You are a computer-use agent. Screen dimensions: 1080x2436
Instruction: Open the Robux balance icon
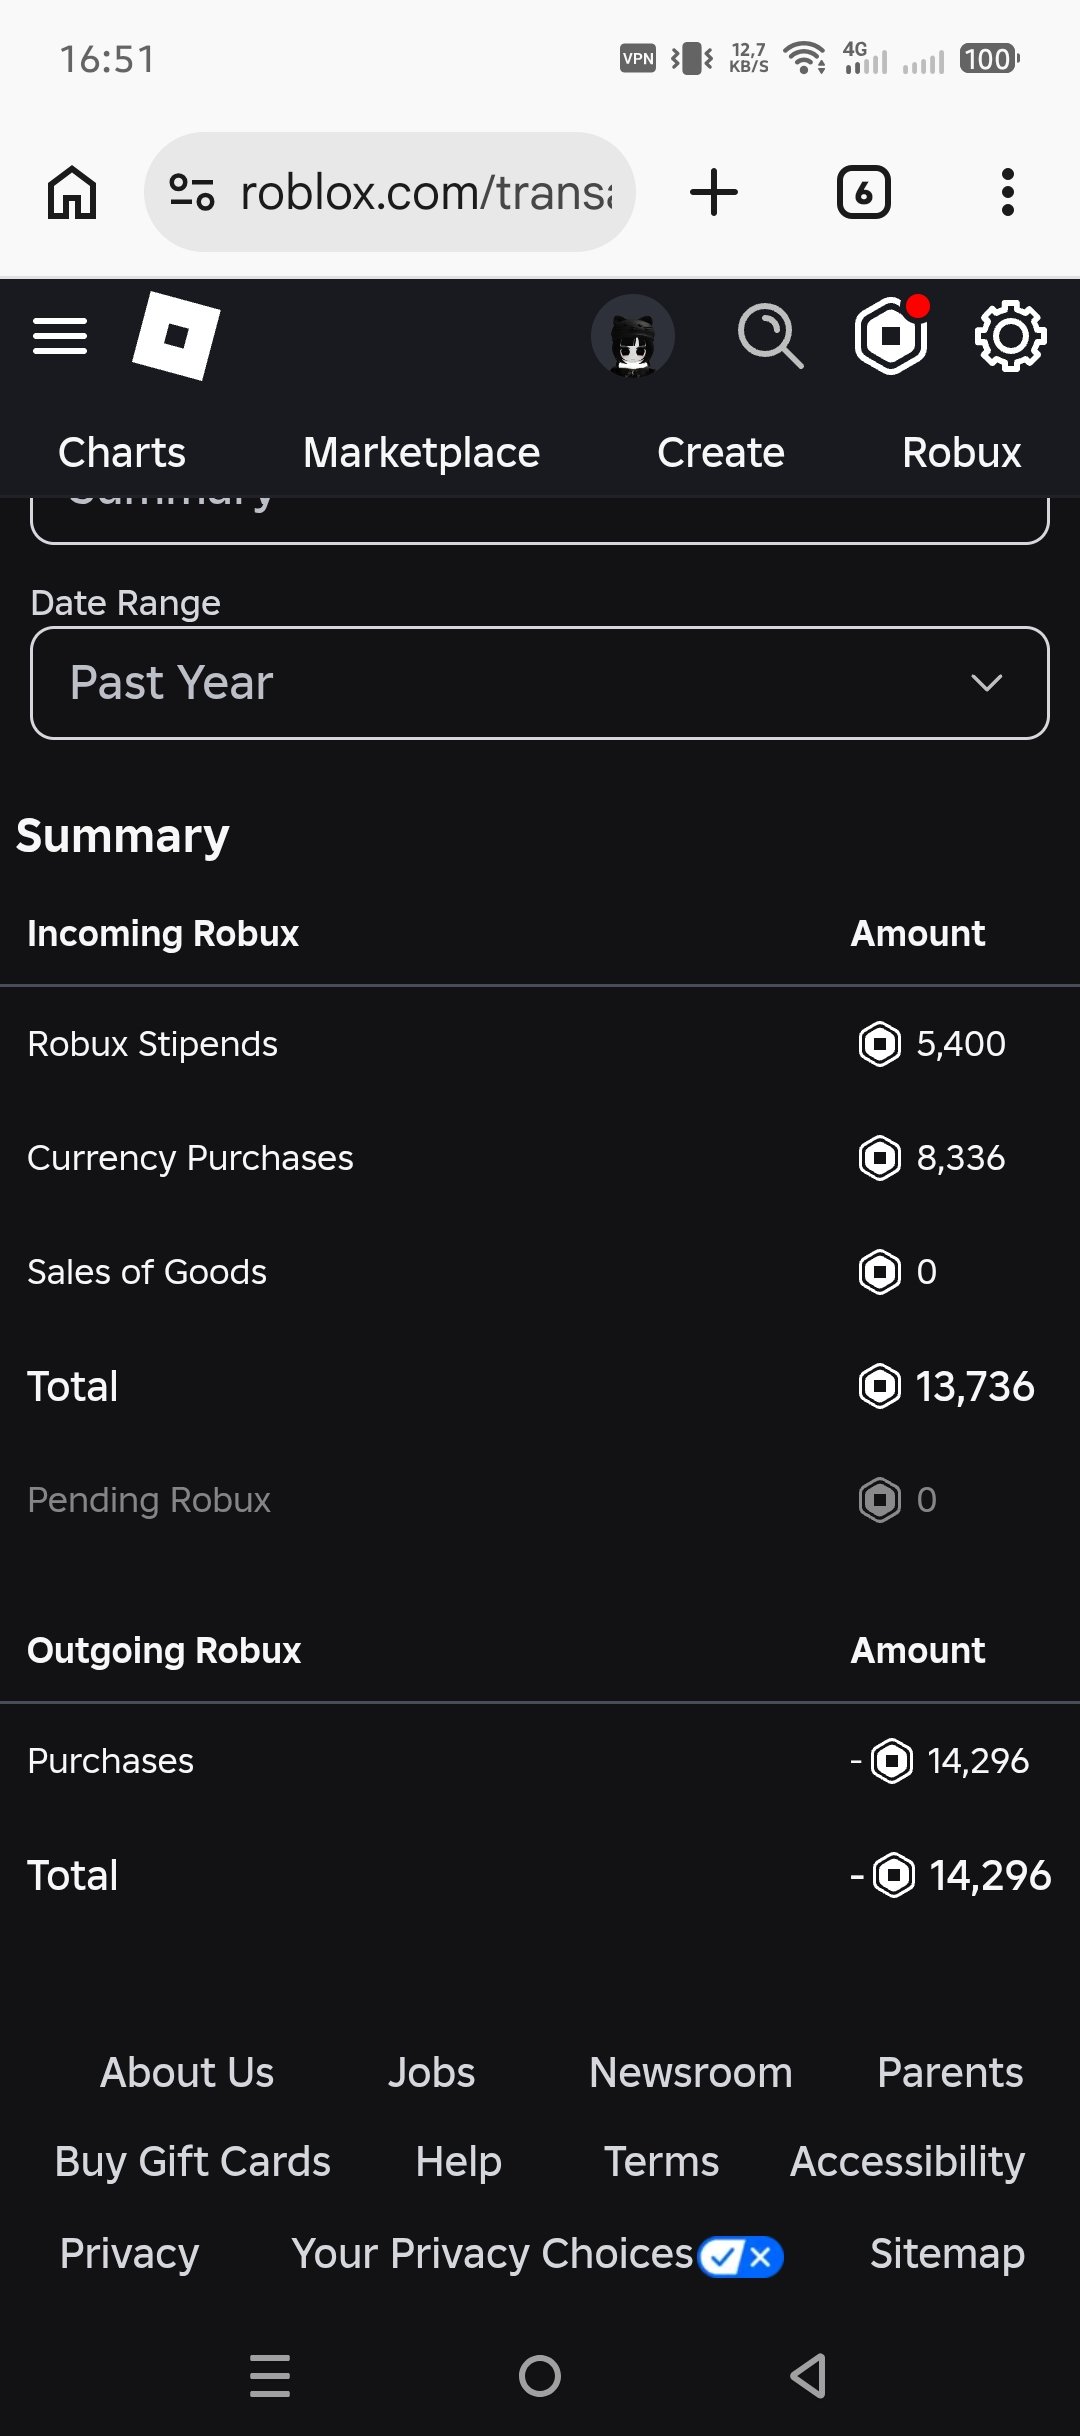pos(892,336)
